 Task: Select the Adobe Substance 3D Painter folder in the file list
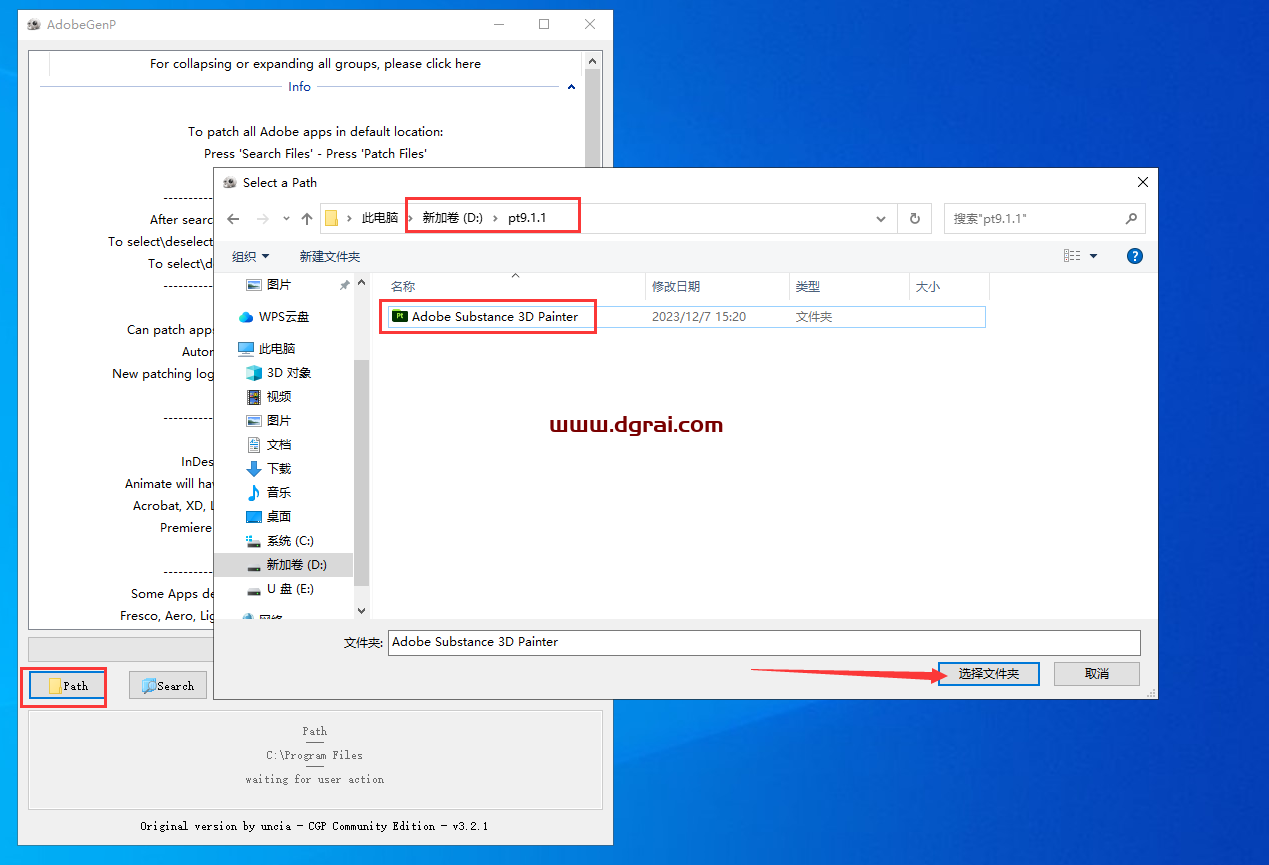pyautogui.click(x=494, y=317)
